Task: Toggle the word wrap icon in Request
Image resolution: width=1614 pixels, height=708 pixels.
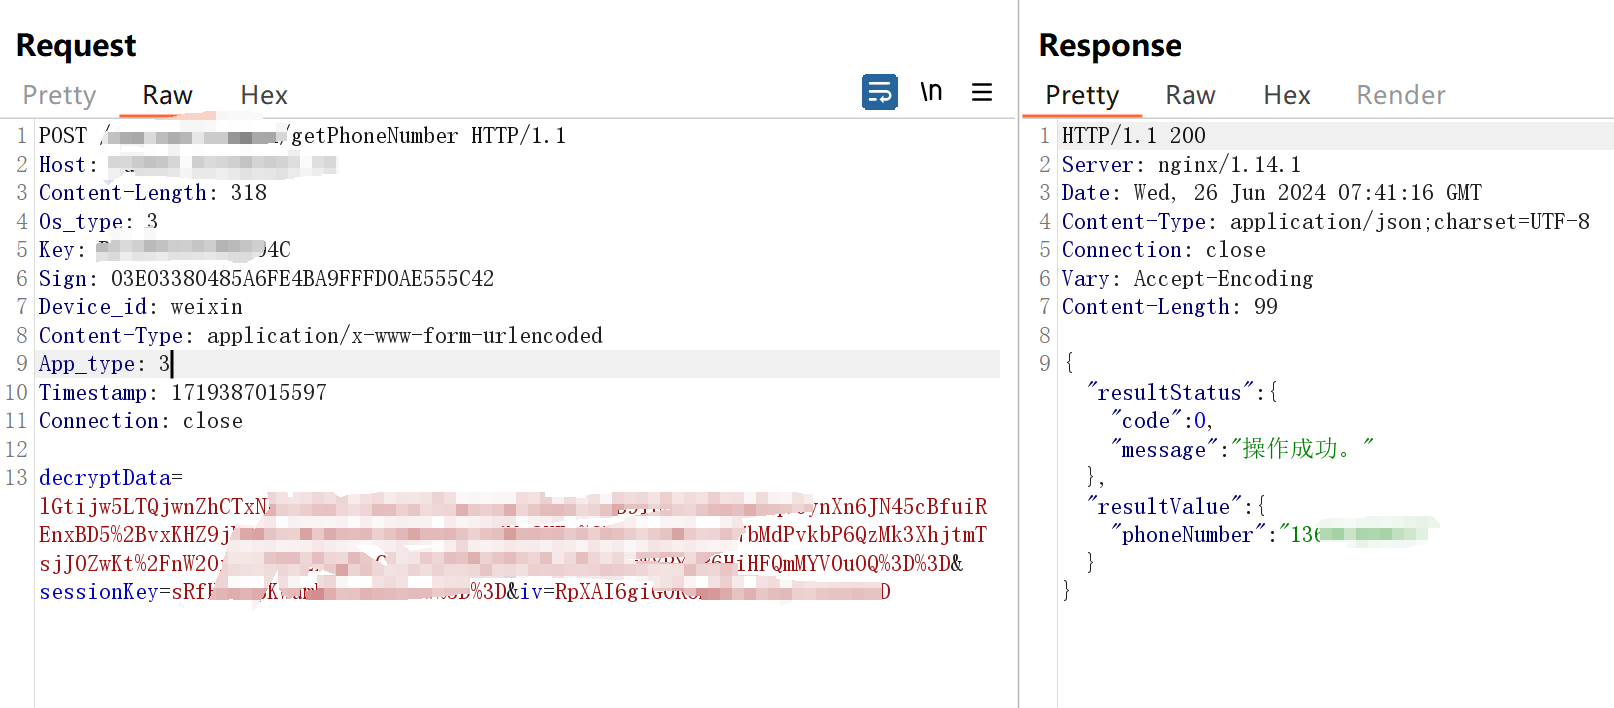Action: (879, 93)
